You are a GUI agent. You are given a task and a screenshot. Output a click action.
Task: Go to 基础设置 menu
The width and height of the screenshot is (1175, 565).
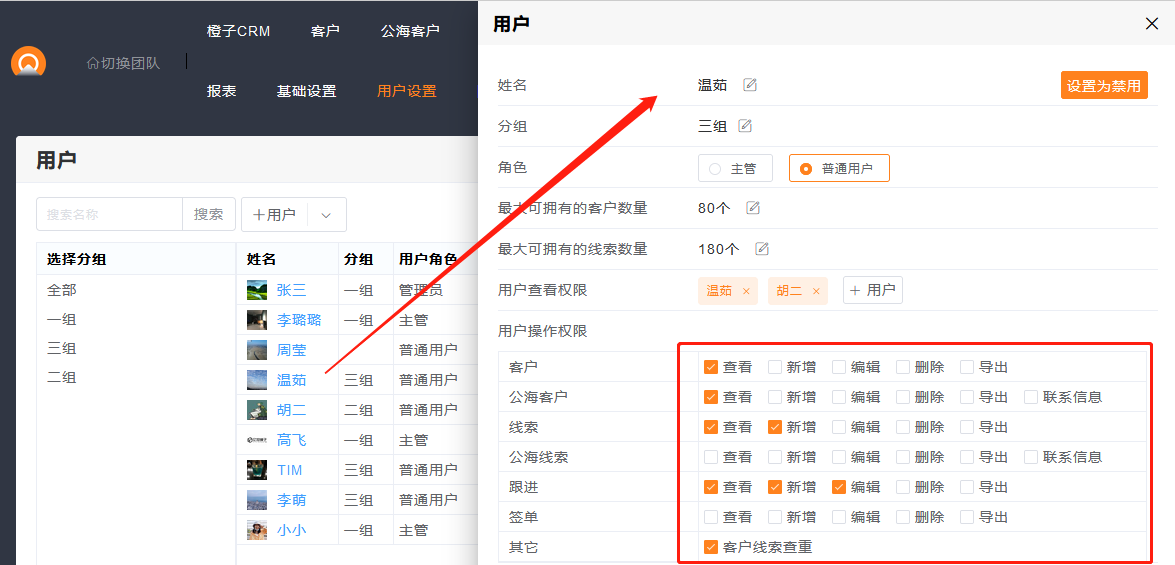pyautogui.click(x=306, y=91)
